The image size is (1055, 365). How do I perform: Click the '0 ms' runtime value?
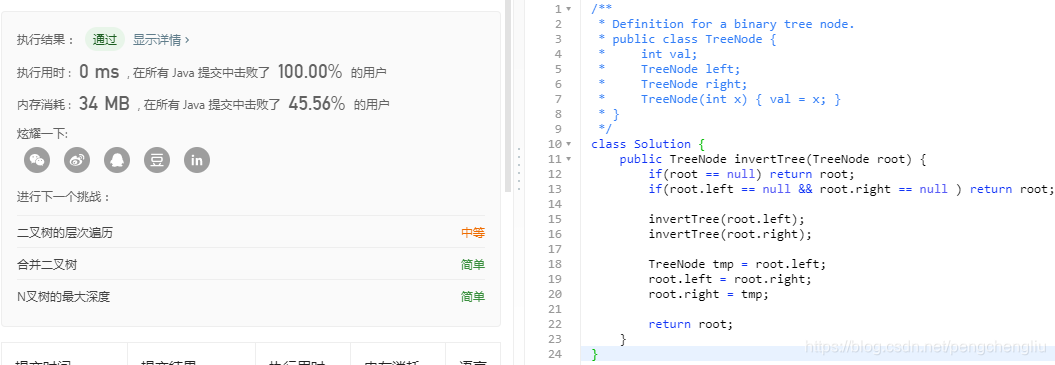[x=99, y=72]
